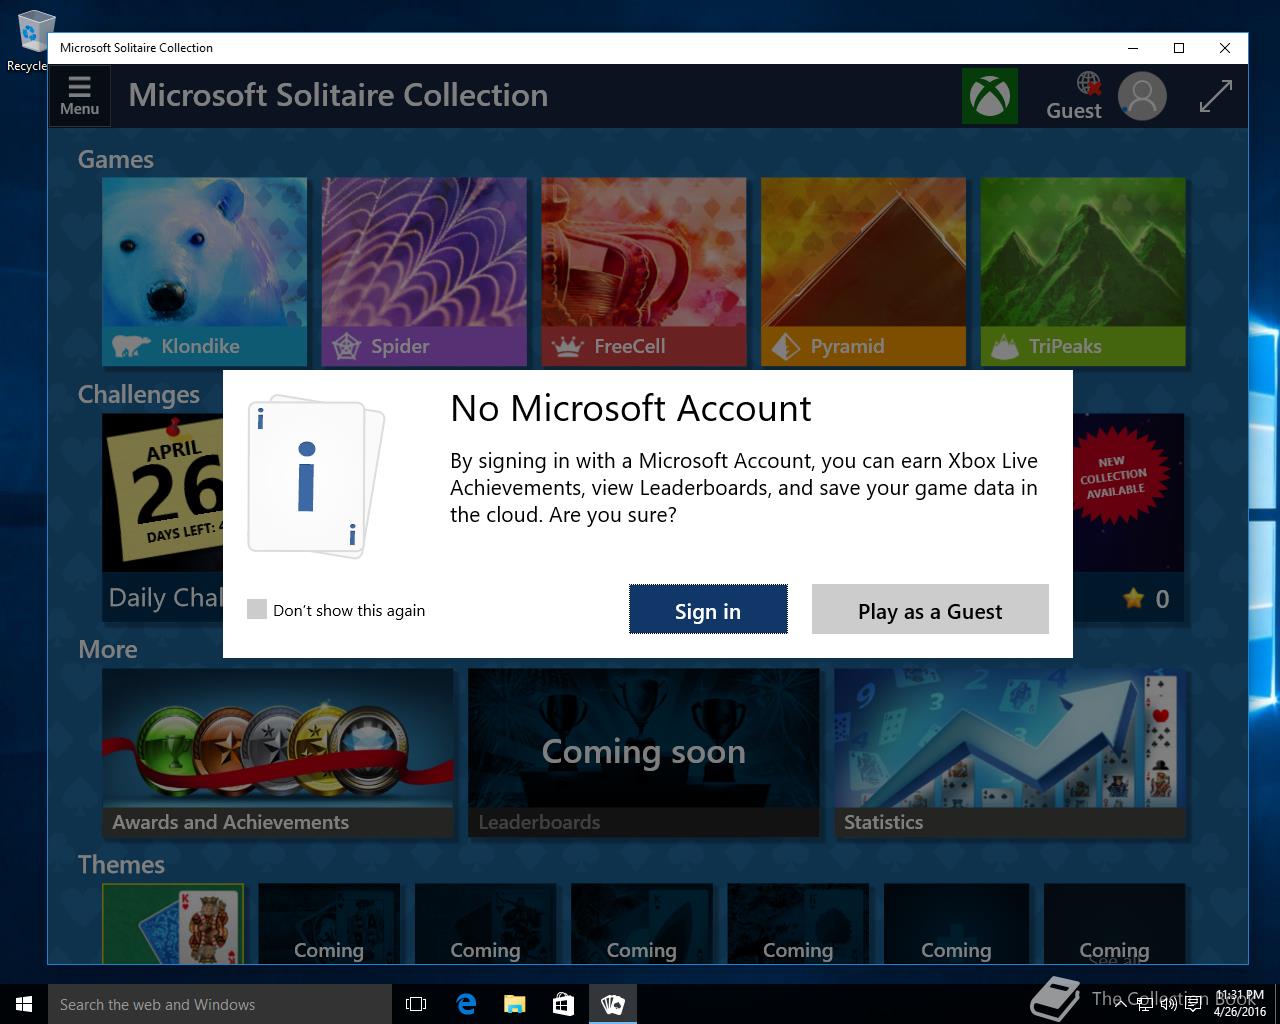Viewport: 1280px width, 1024px height.
Task: Start the TriPeaks game tile
Action: point(1083,272)
